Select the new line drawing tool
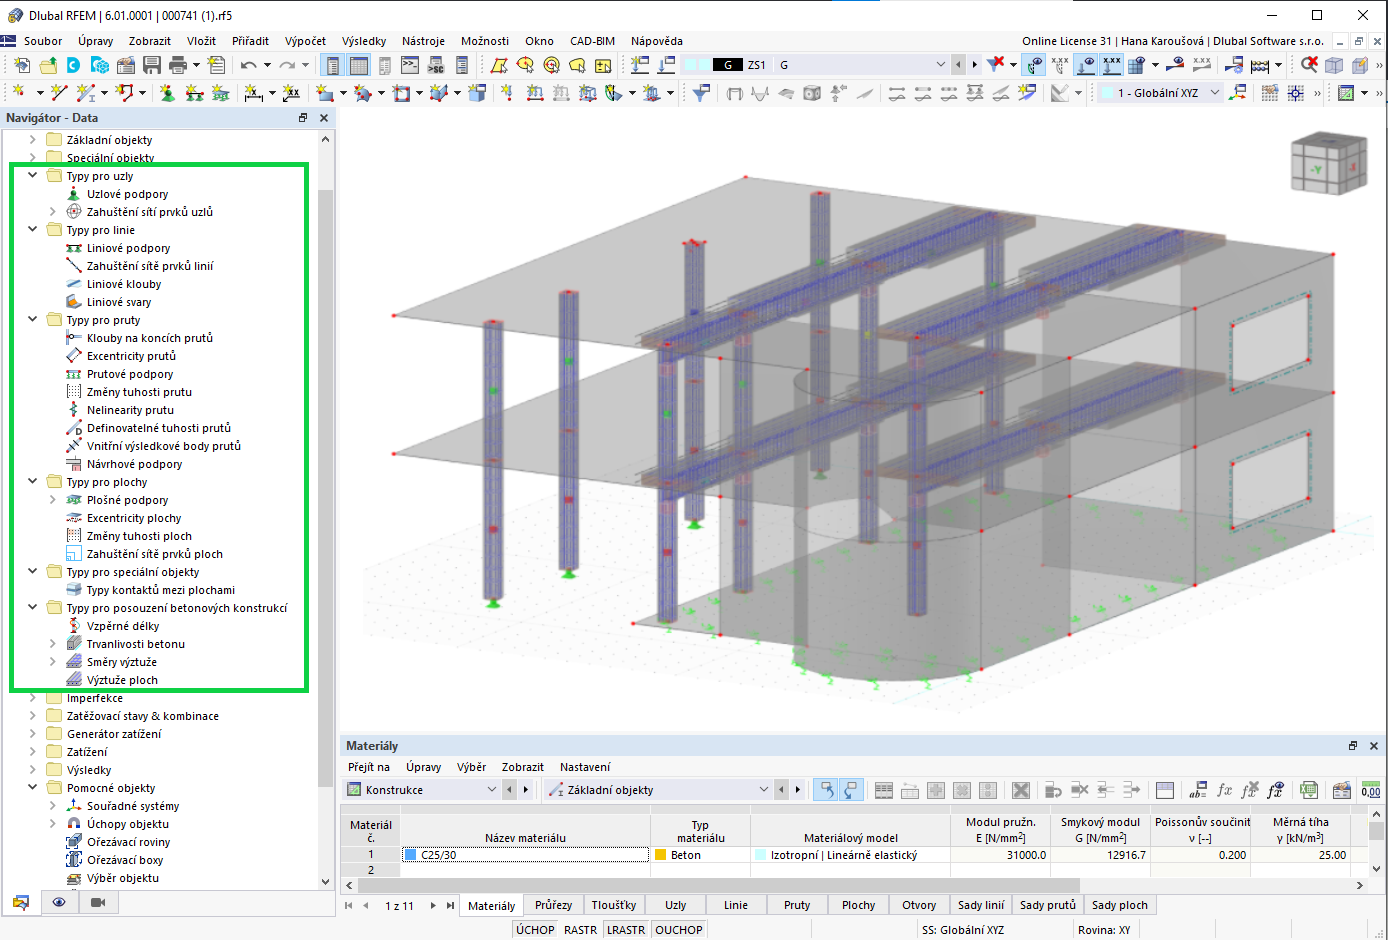Screen dimensions: 1388x940 (x=59, y=93)
